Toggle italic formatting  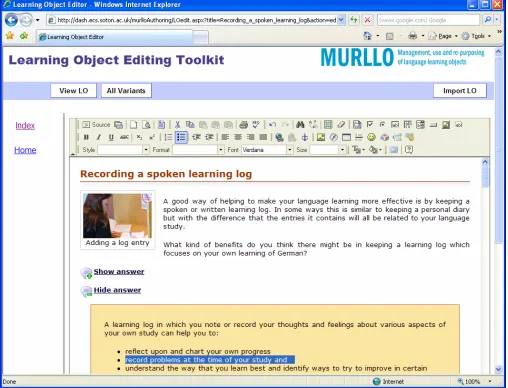tap(99, 137)
